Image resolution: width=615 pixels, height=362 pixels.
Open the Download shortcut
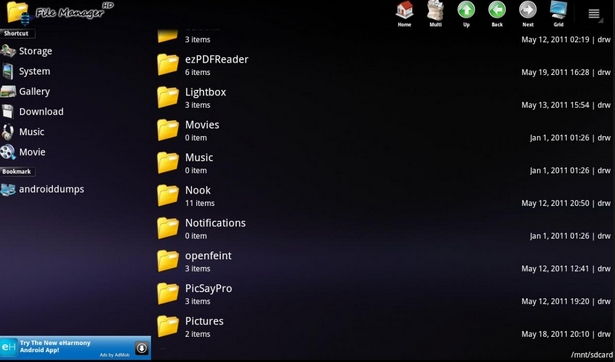point(33,112)
